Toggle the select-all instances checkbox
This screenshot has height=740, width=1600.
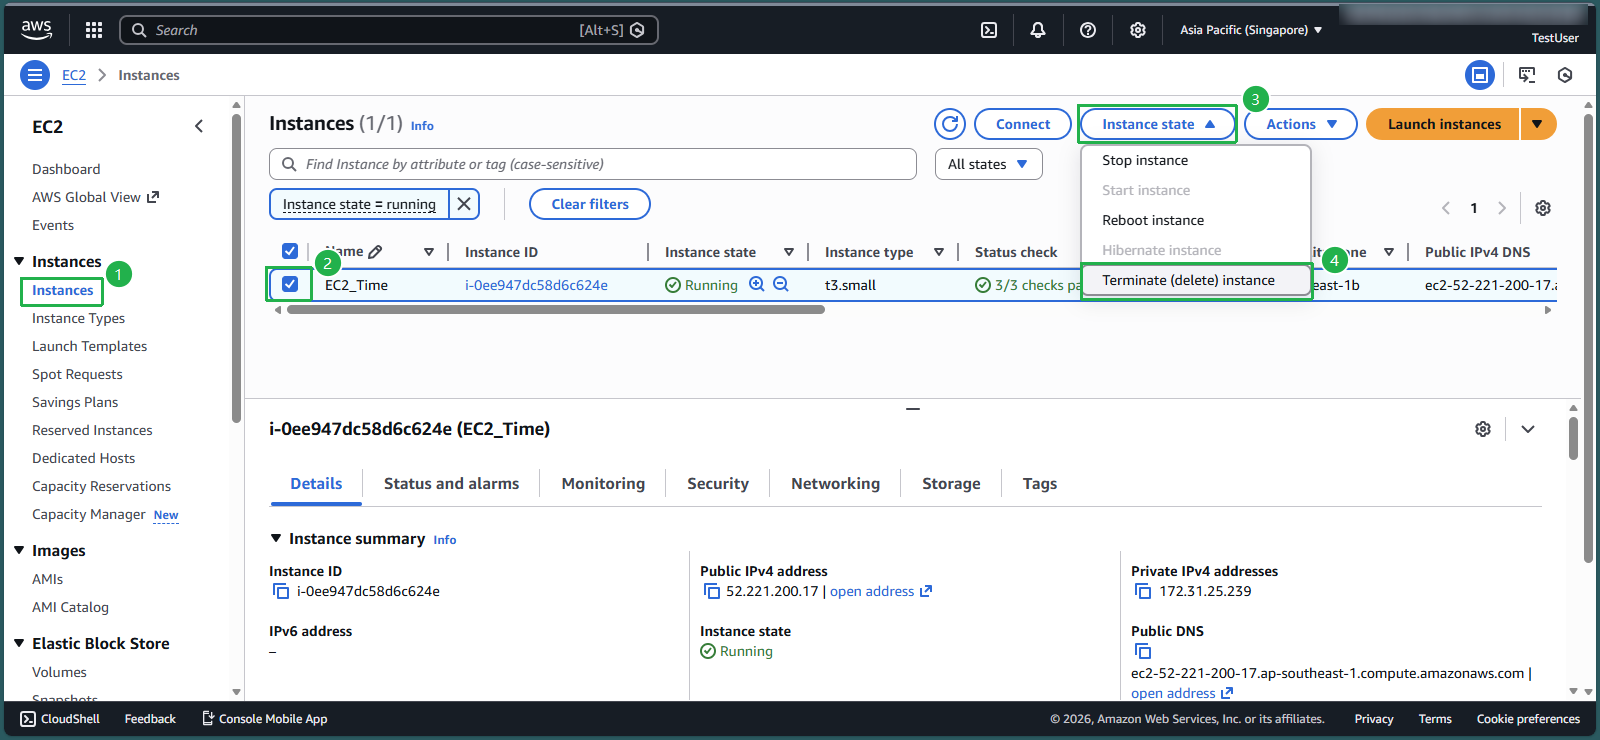(x=290, y=251)
